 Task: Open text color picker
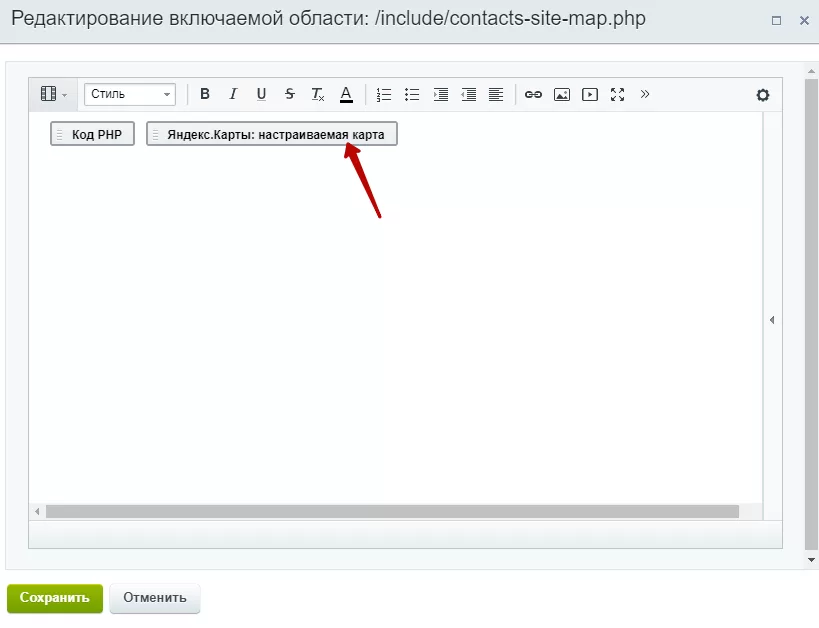tap(346, 94)
